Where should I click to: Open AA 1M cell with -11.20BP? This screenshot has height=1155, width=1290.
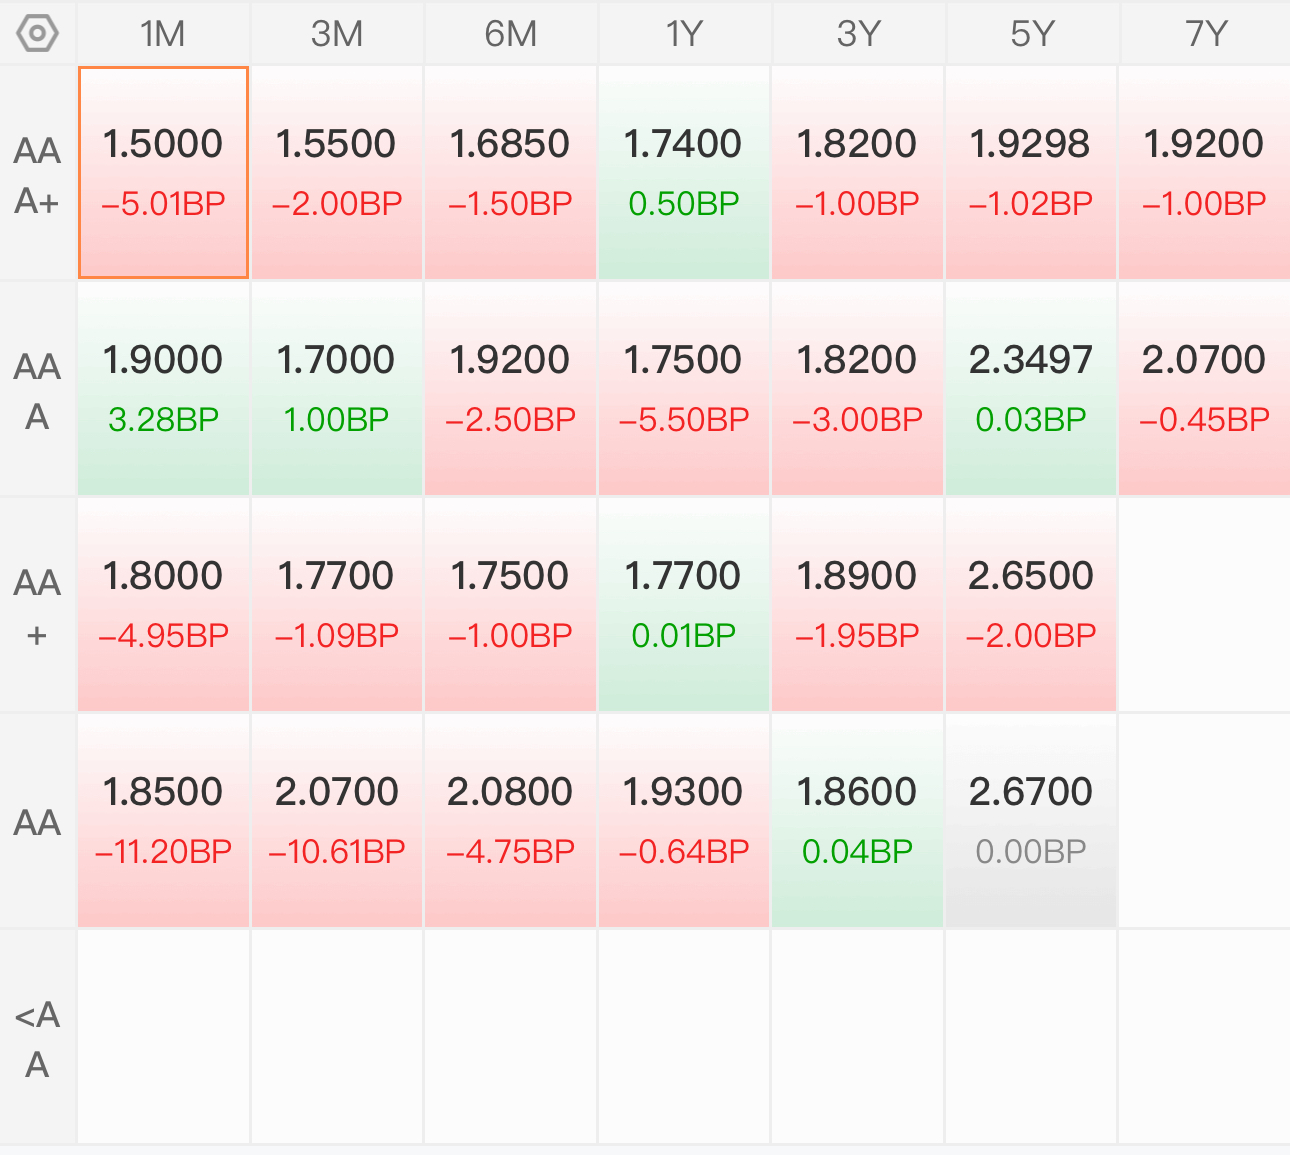tap(163, 821)
